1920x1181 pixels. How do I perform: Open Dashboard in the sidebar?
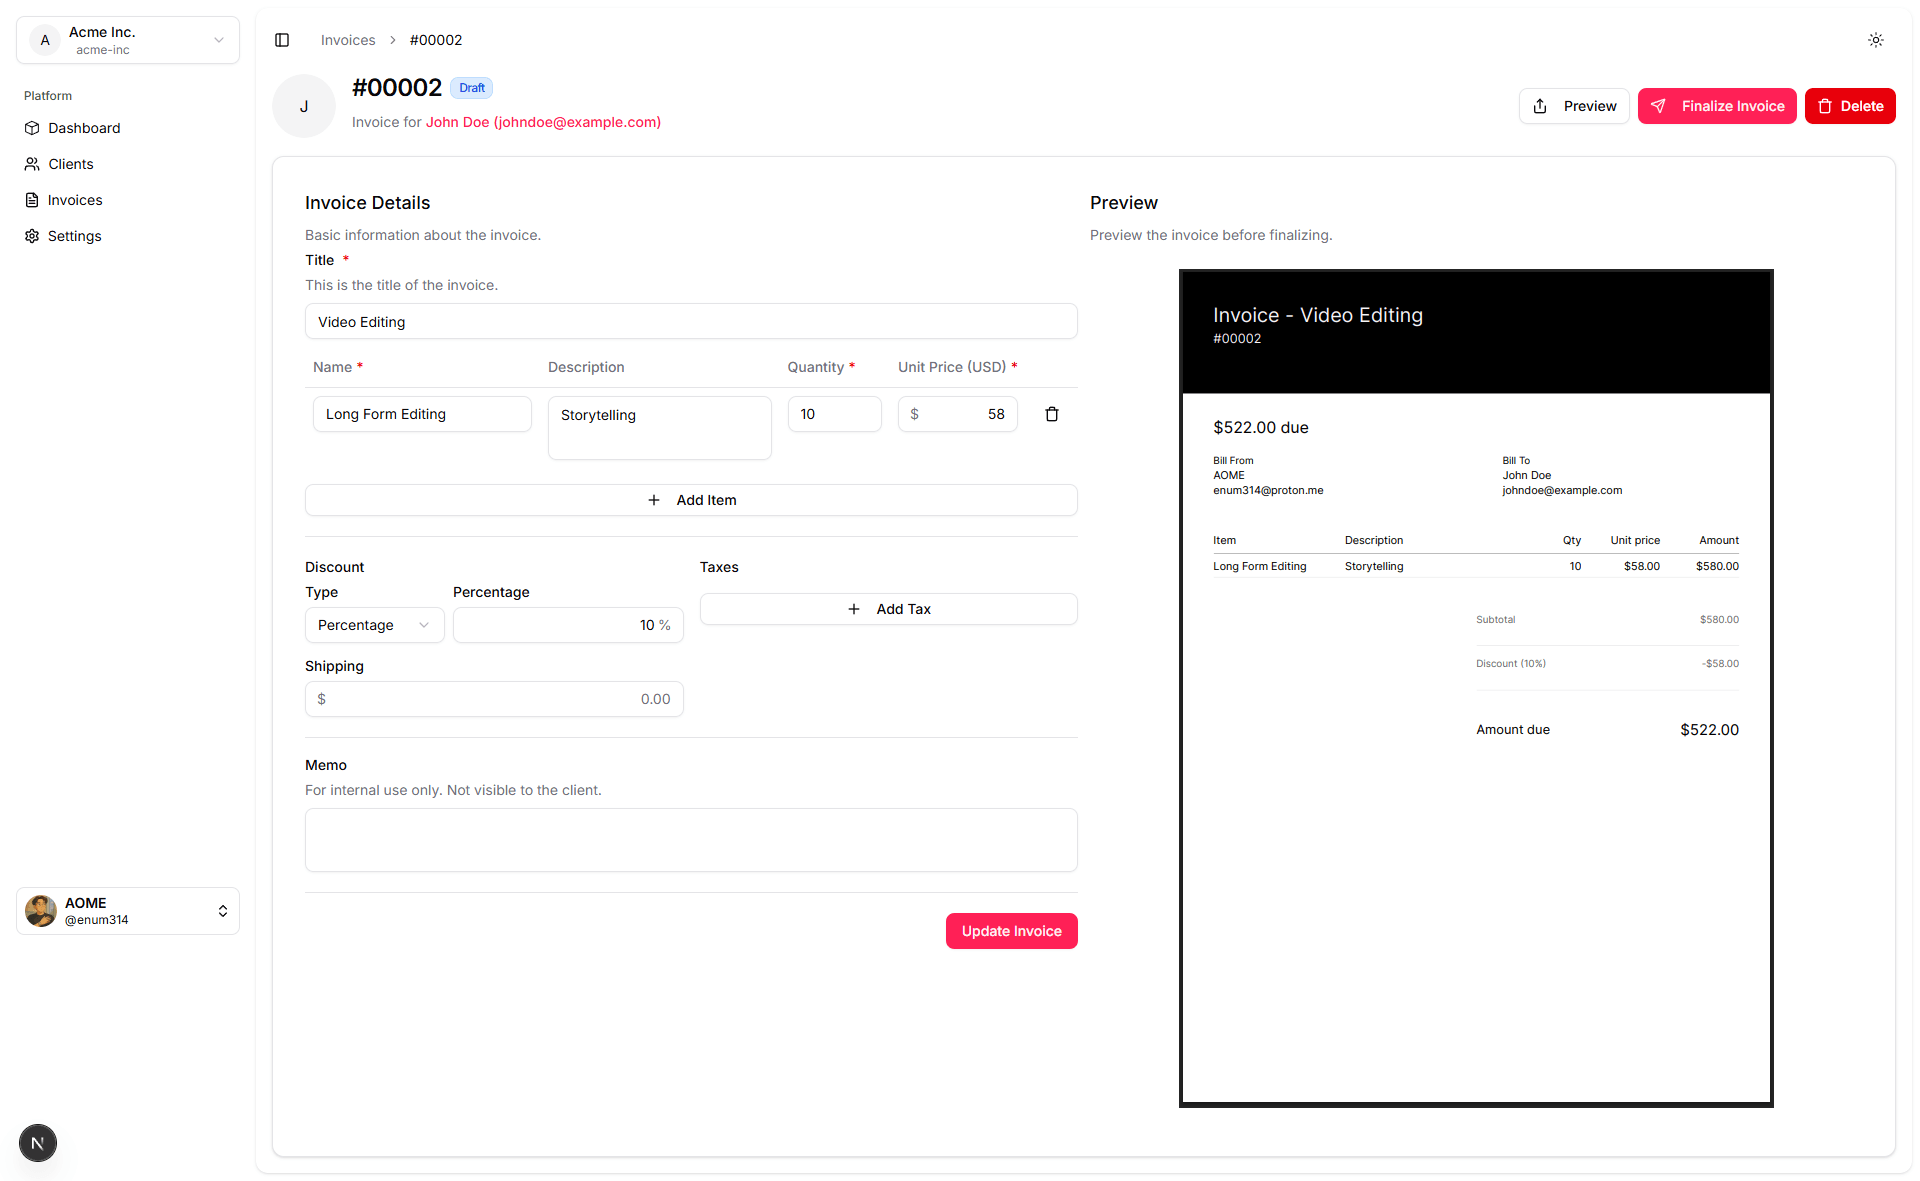click(128, 128)
